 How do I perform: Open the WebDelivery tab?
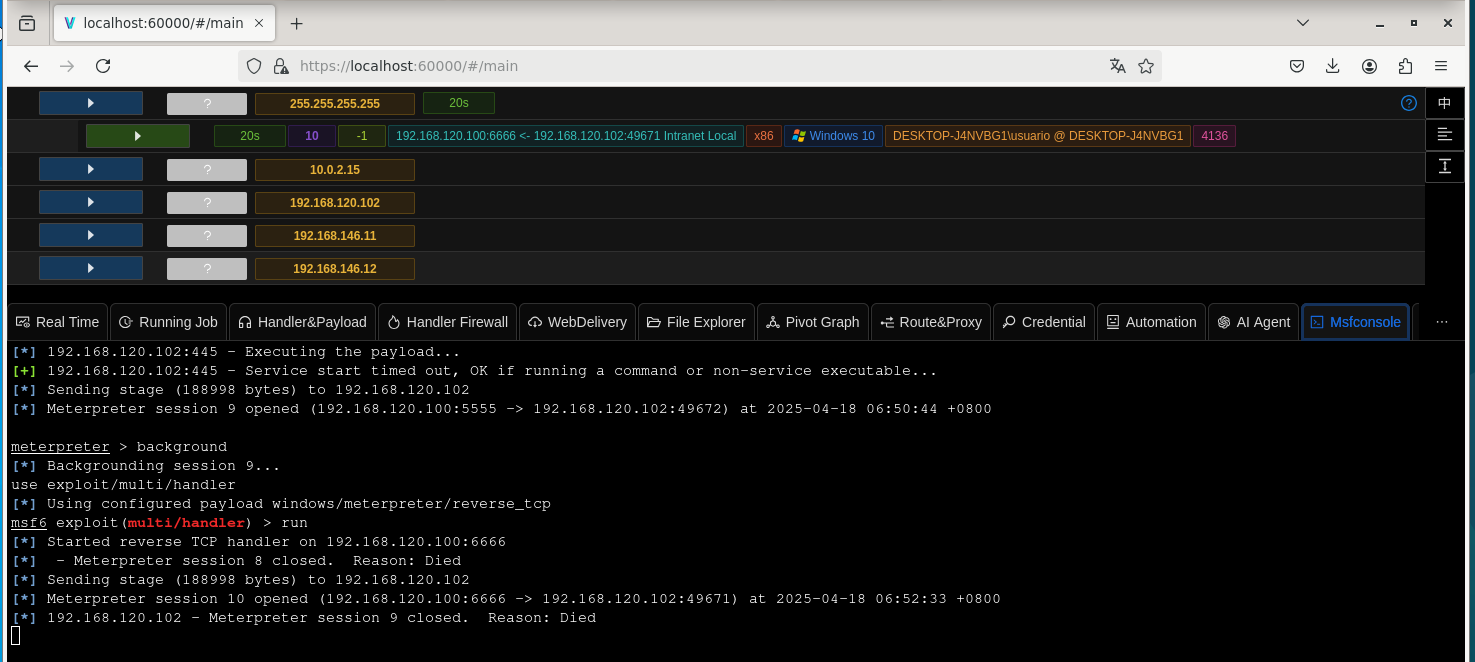pyautogui.click(x=577, y=322)
